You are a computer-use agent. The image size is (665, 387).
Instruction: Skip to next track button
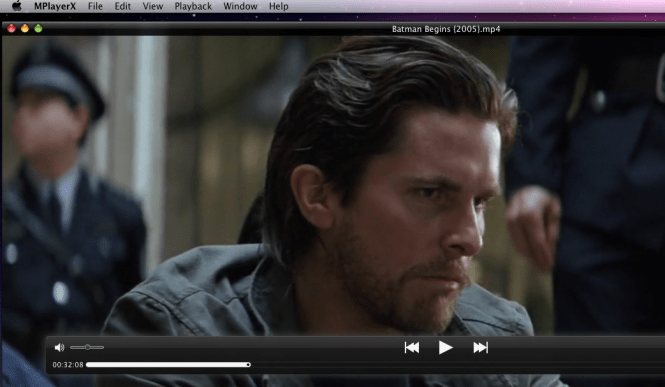click(x=481, y=348)
